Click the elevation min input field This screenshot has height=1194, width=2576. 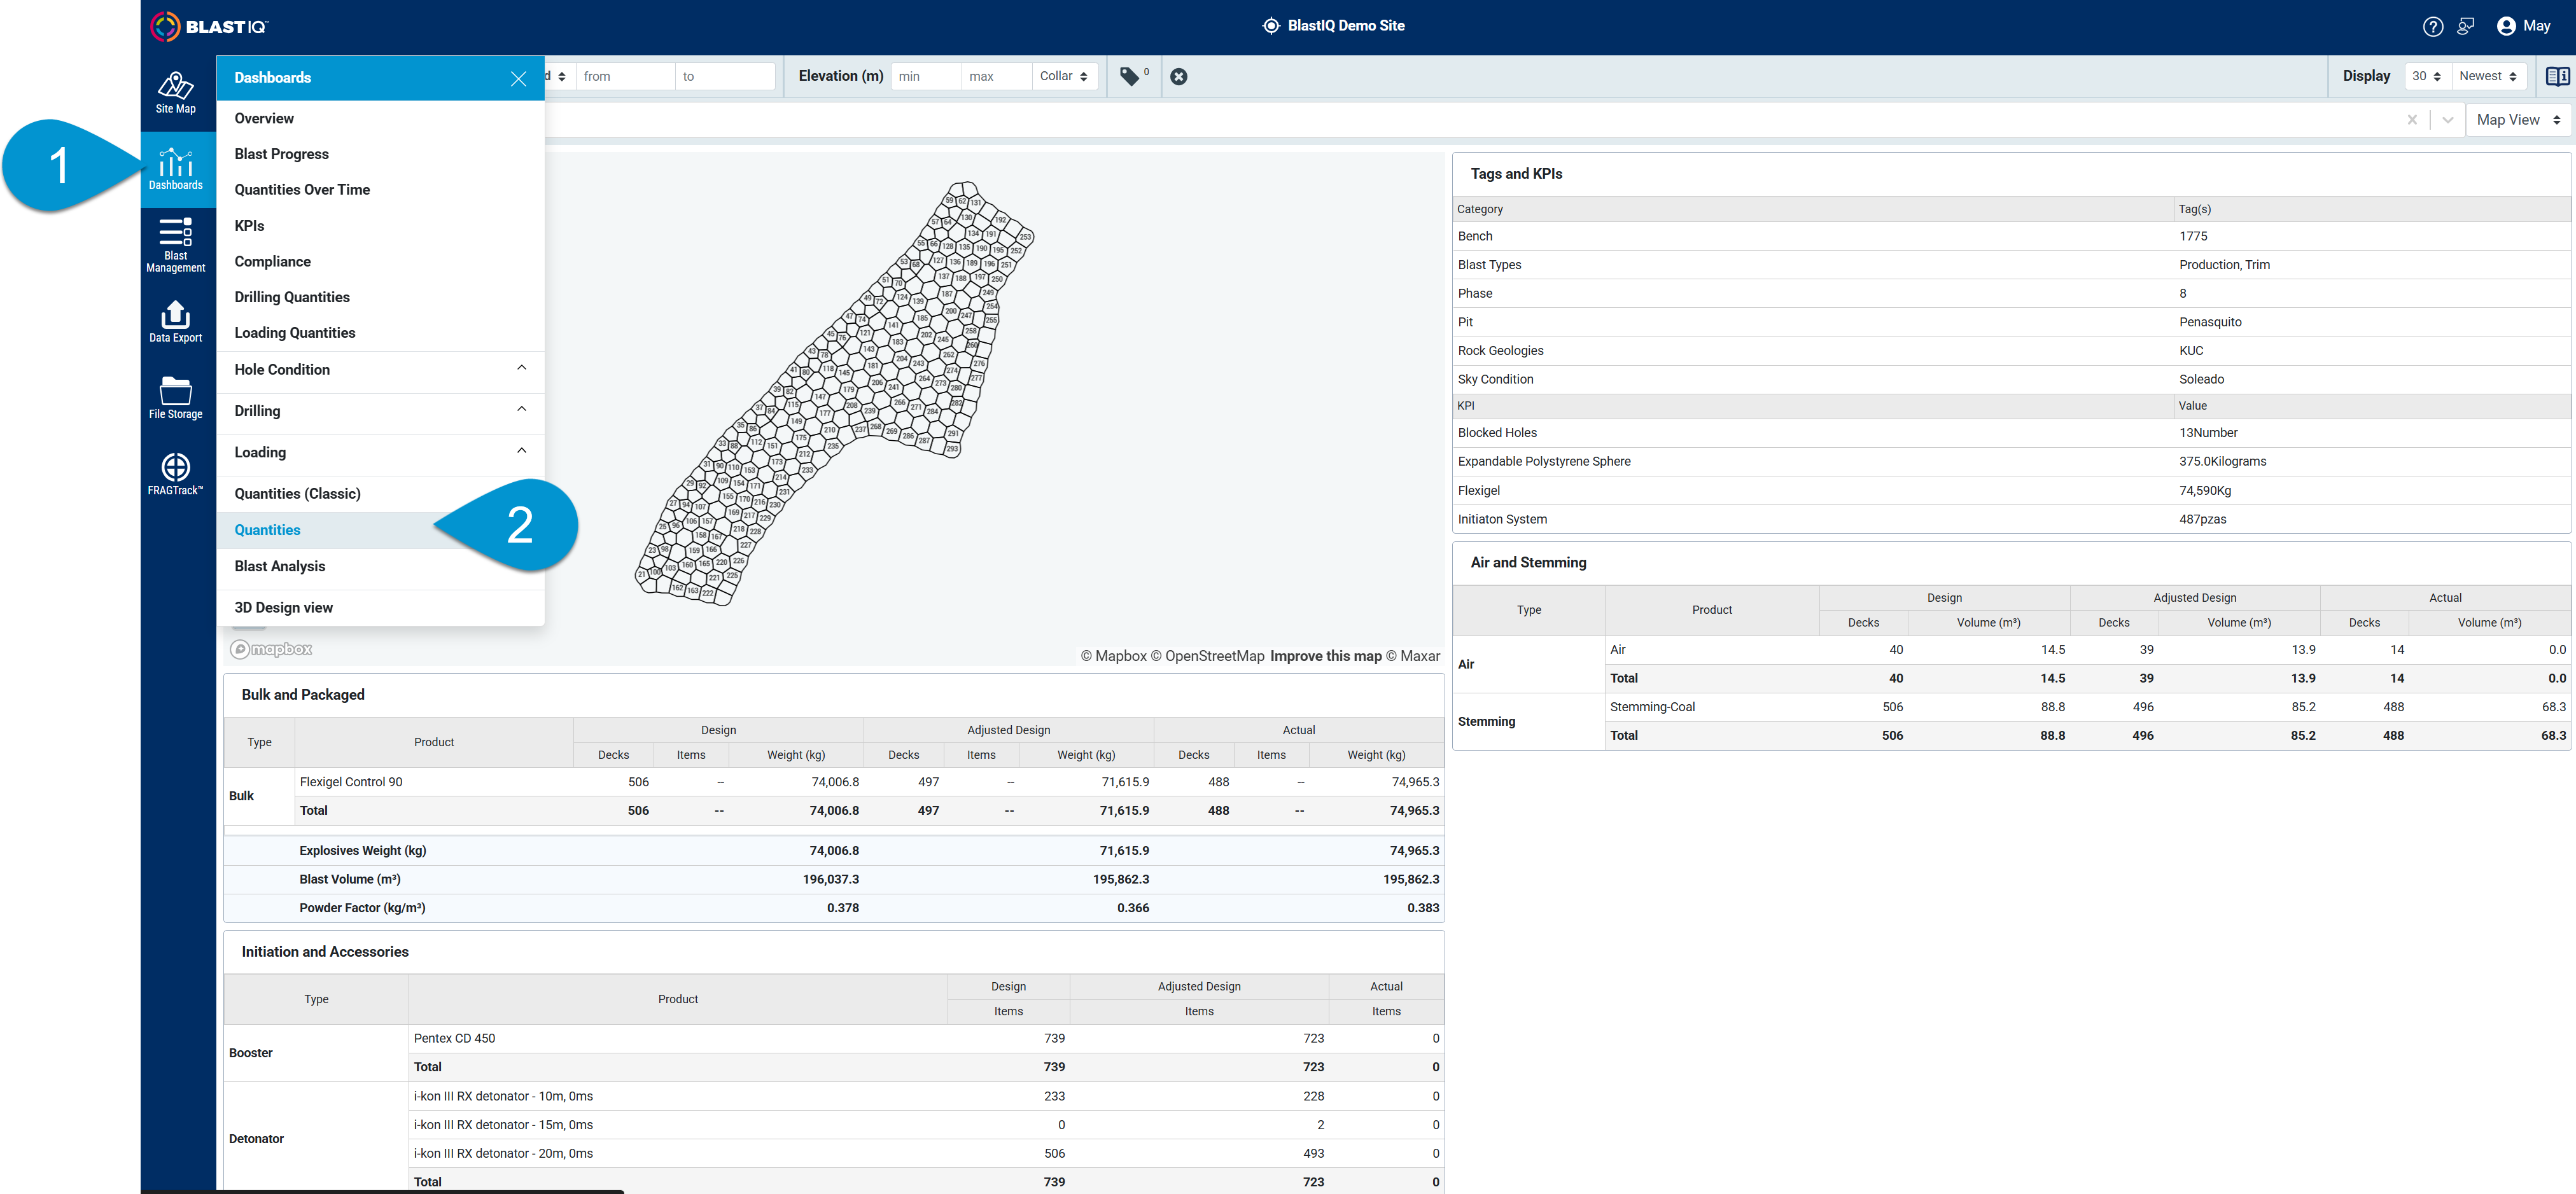click(925, 76)
